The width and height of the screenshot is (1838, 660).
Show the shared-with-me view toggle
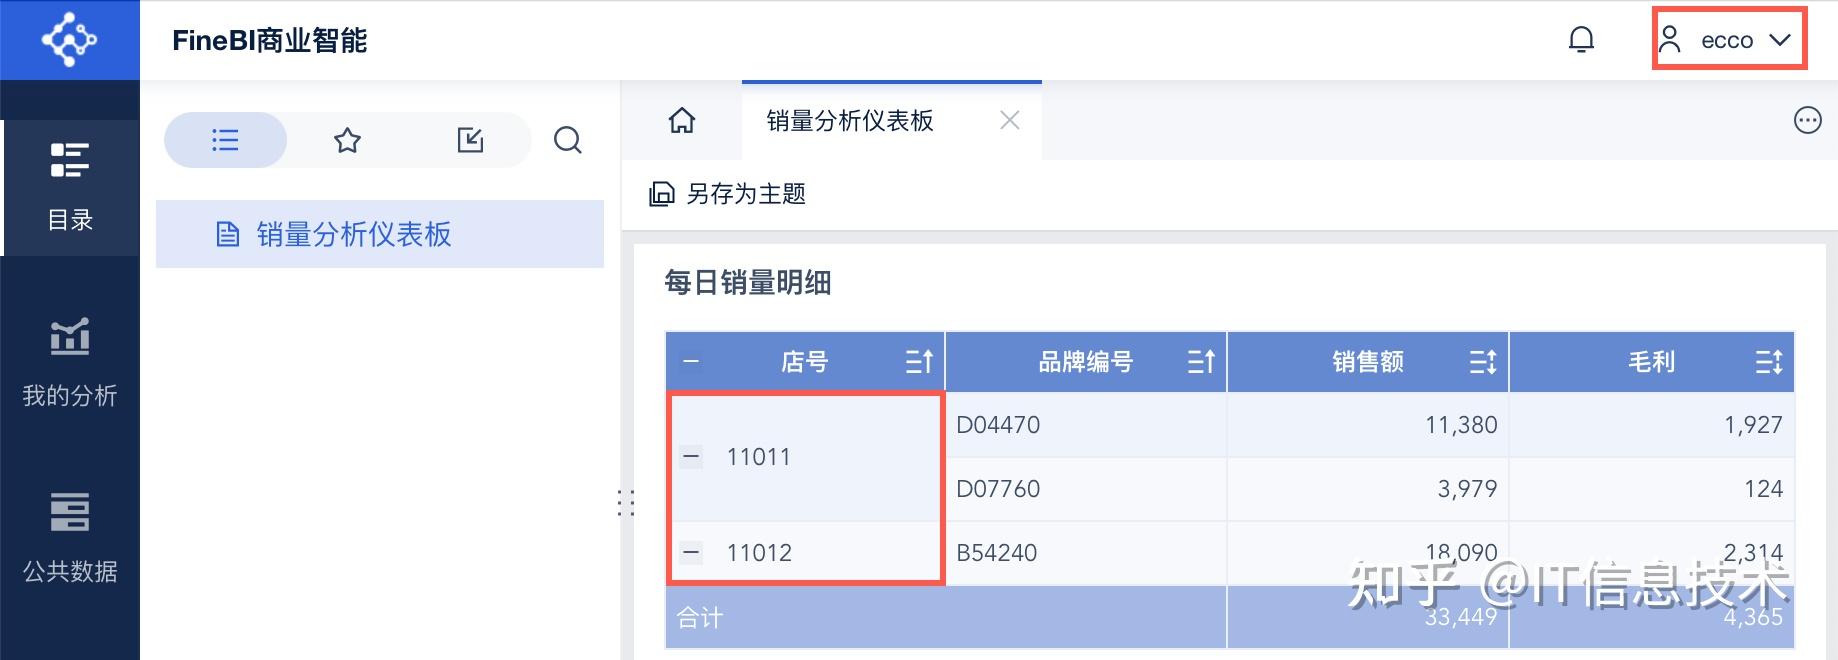coord(470,140)
